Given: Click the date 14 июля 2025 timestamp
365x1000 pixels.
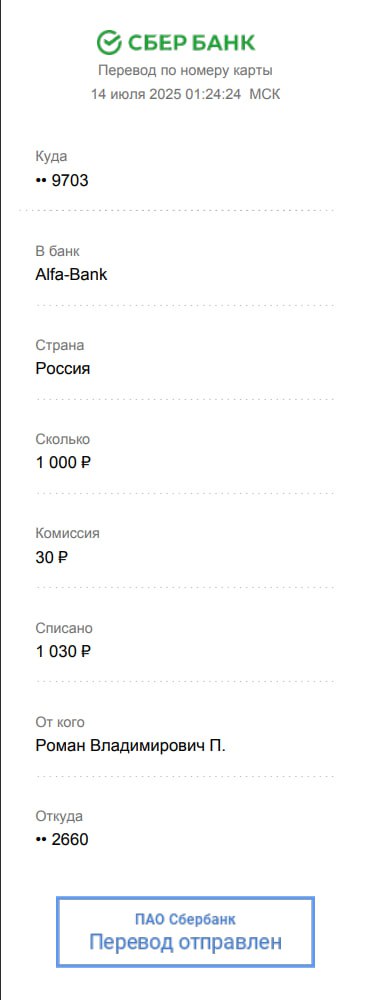Looking at the screenshot, I should coord(185,94).
